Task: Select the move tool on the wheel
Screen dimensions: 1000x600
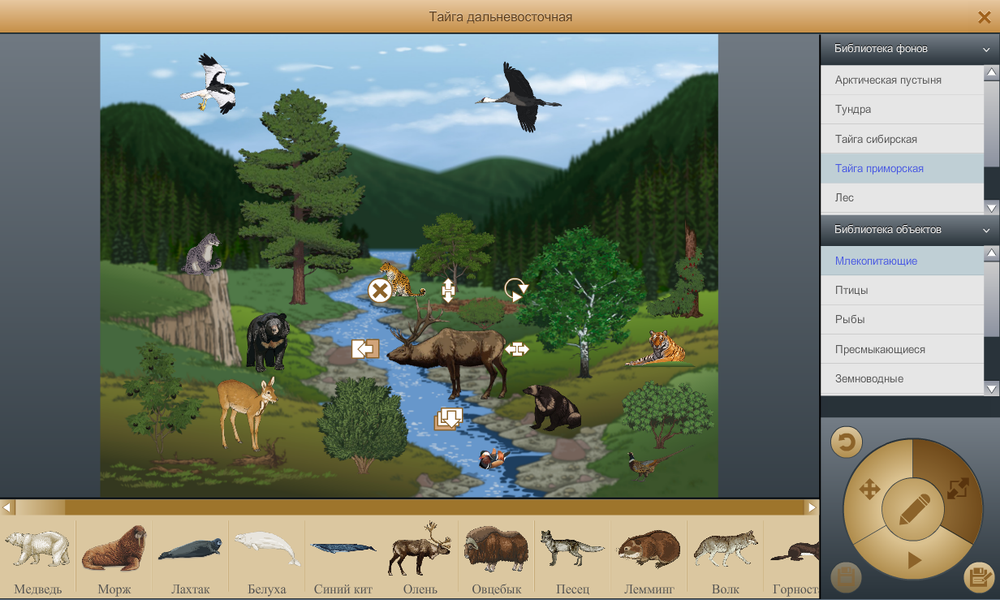Action: coord(868,489)
